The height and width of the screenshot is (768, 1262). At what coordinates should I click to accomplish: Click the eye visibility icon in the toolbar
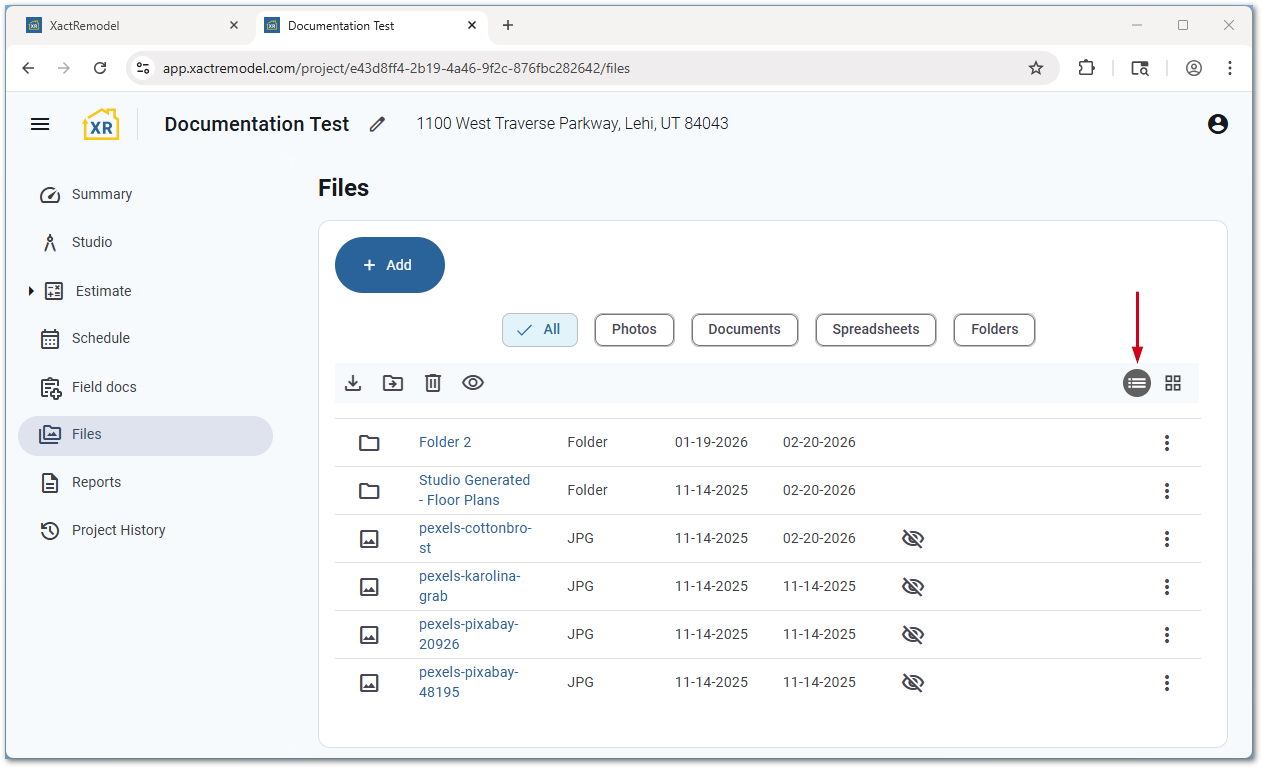[x=472, y=383]
